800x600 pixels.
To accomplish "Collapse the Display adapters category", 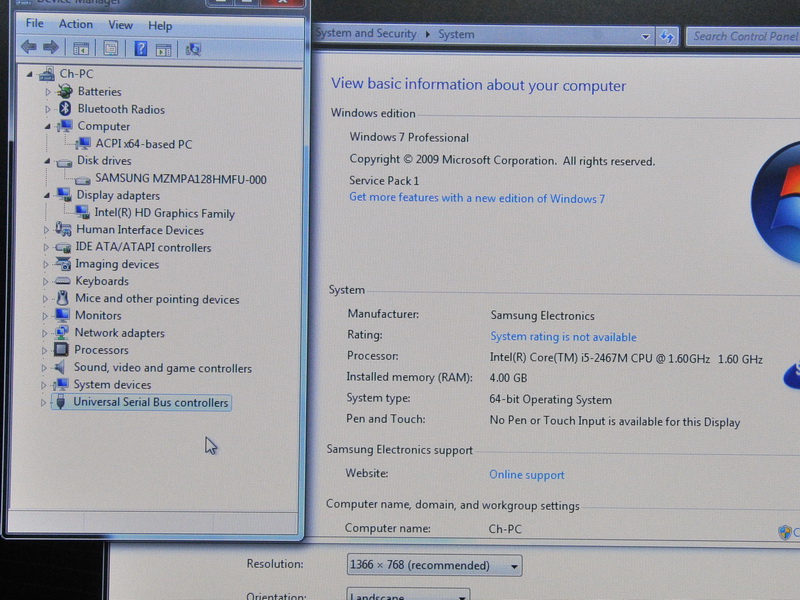I will pos(47,195).
